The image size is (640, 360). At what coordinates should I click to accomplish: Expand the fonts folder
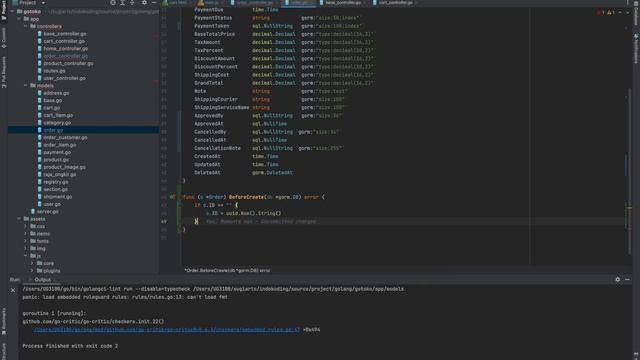(25, 241)
